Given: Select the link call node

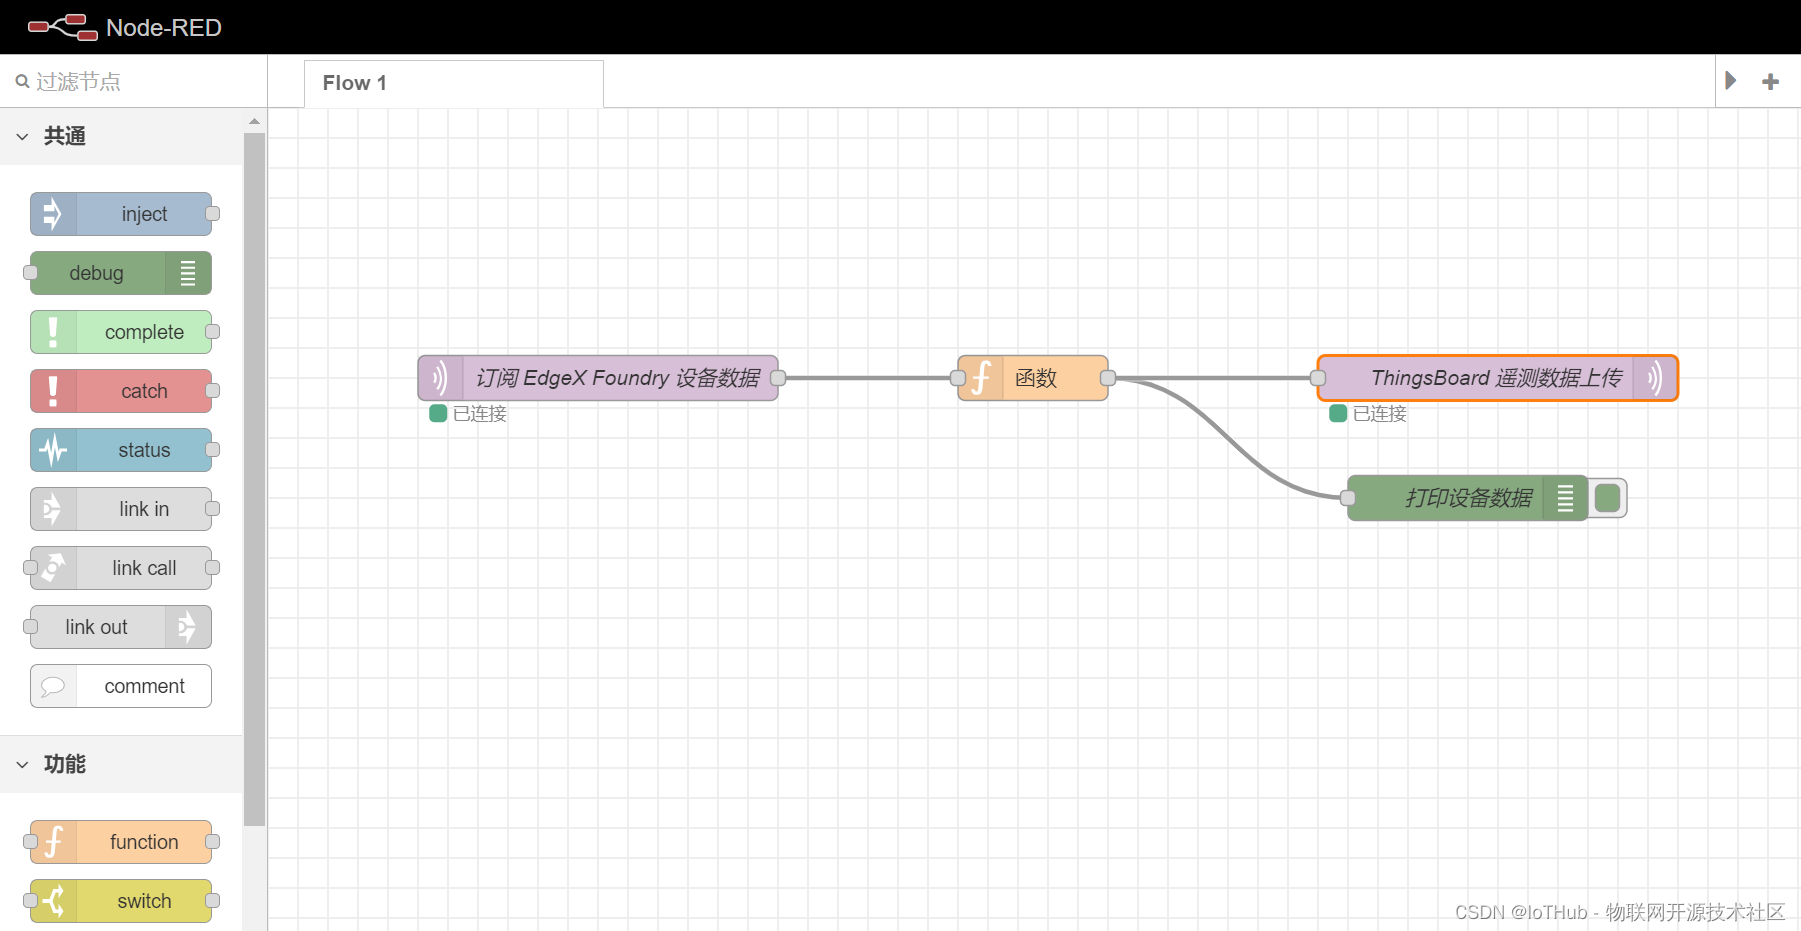Looking at the screenshot, I should 121,568.
